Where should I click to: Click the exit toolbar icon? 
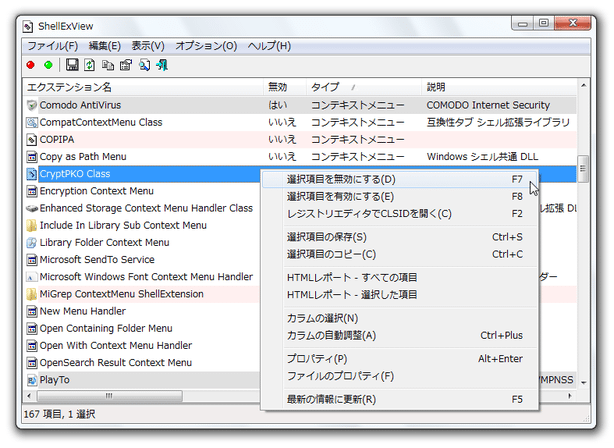click(x=162, y=65)
